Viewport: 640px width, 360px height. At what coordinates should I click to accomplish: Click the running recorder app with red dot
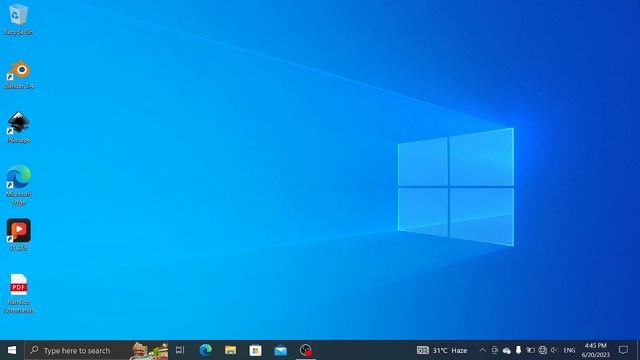point(306,350)
